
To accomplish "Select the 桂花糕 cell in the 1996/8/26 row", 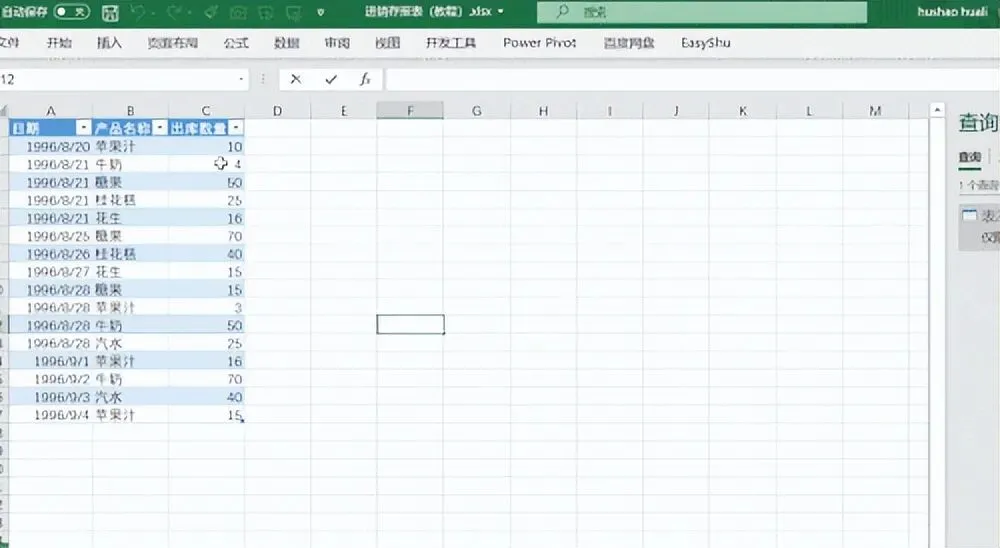I will [131, 254].
